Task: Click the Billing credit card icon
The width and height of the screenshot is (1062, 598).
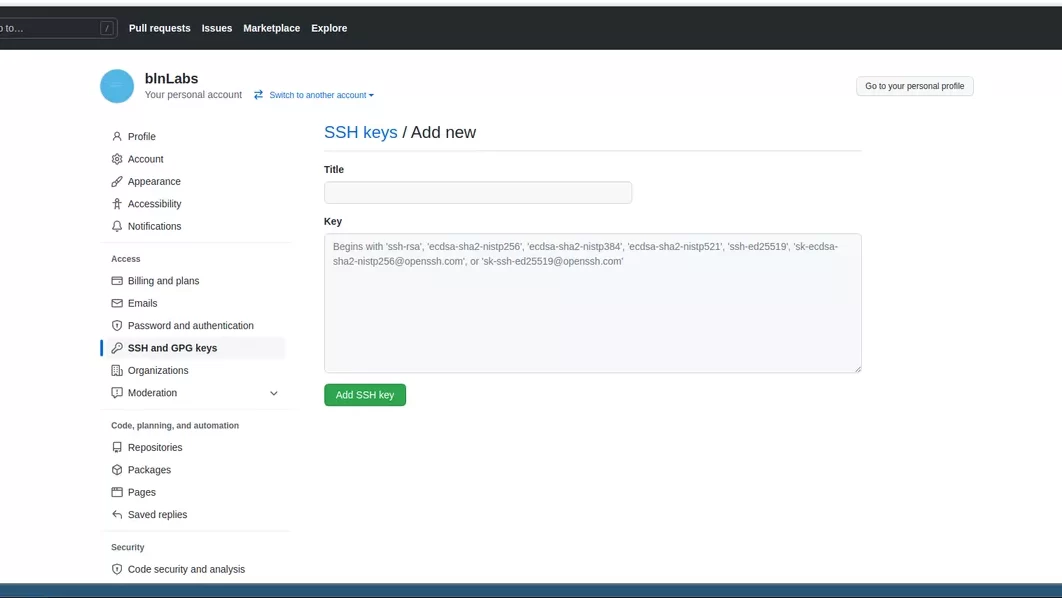Action: (x=116, y=280)
